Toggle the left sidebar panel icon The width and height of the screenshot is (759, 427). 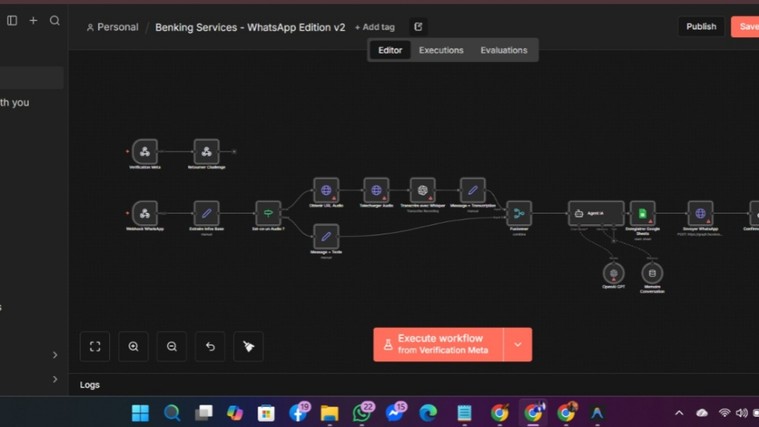(12, 20)
